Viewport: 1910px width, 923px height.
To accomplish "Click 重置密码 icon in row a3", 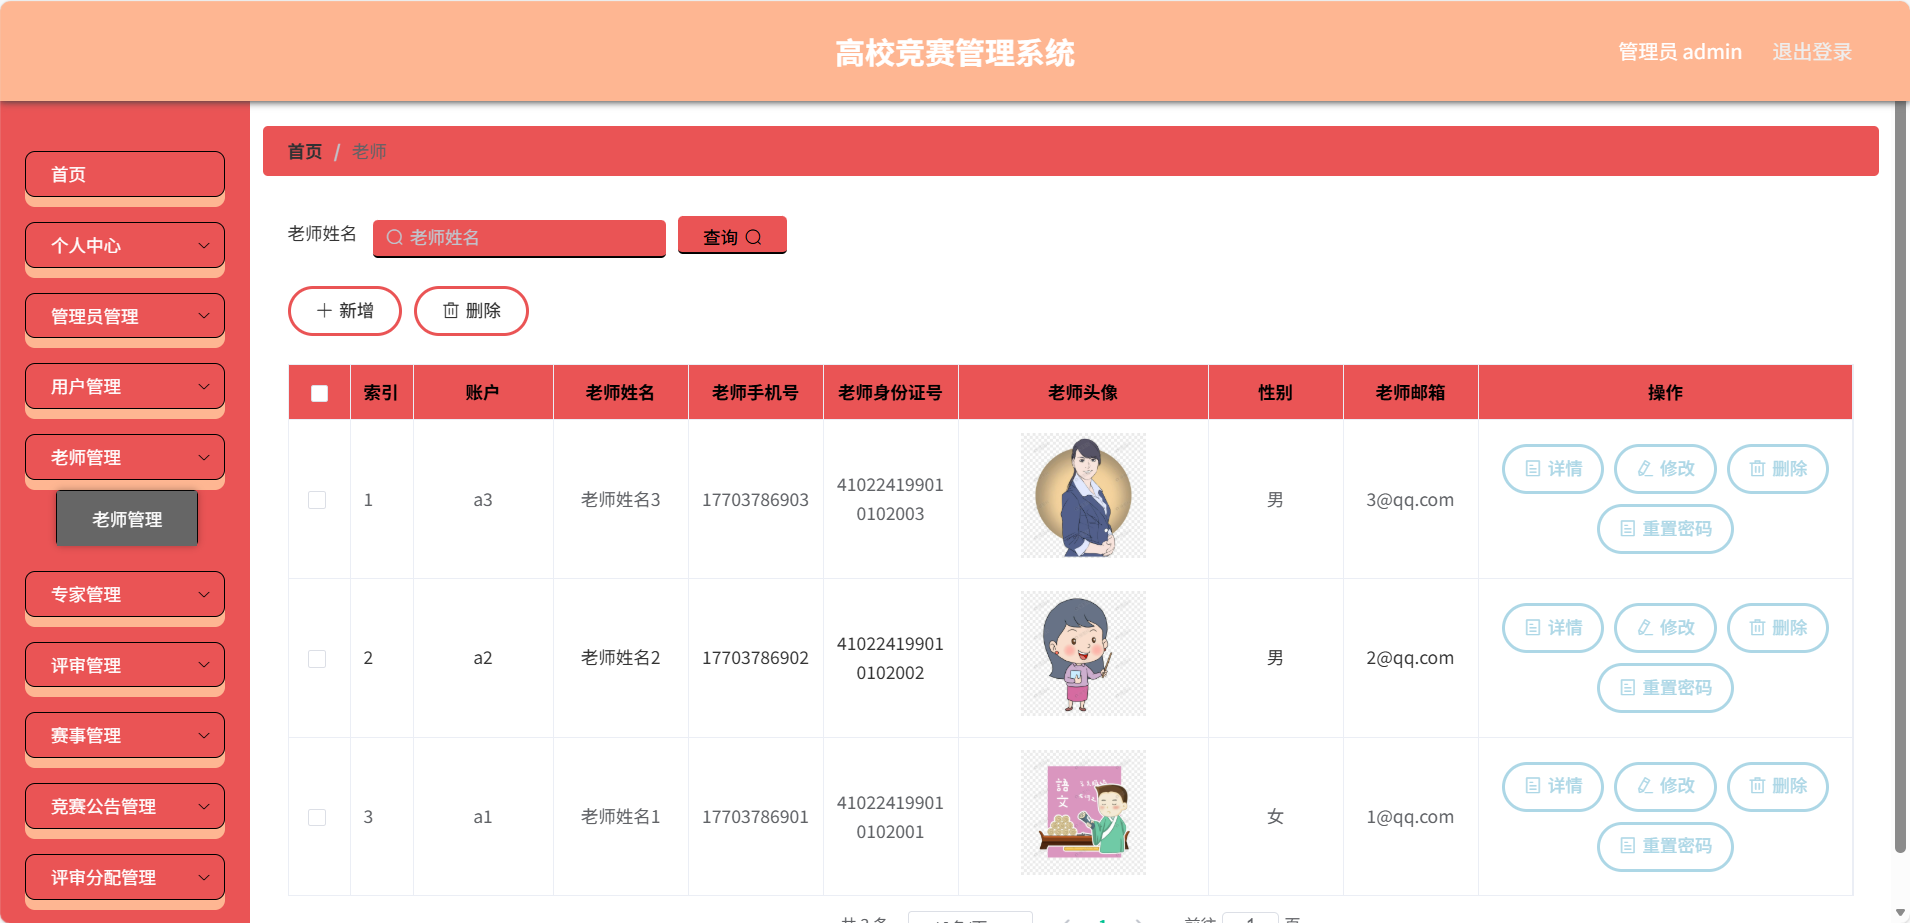I will (x=1628, y=529).
